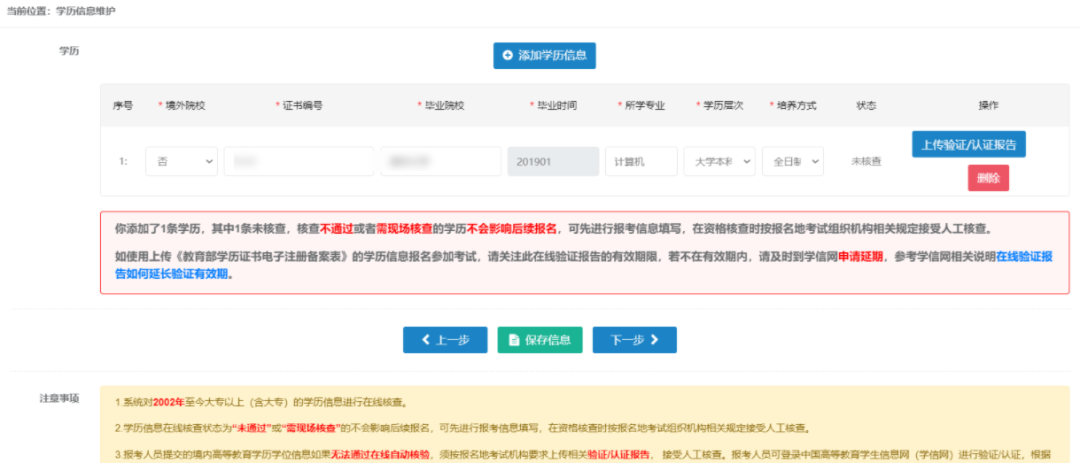Image resolution: width=1080 pixels, height=463 pixels.
Task: Click the 证书编号 column header
Action: pyautogui.click(x=301, y=105)
